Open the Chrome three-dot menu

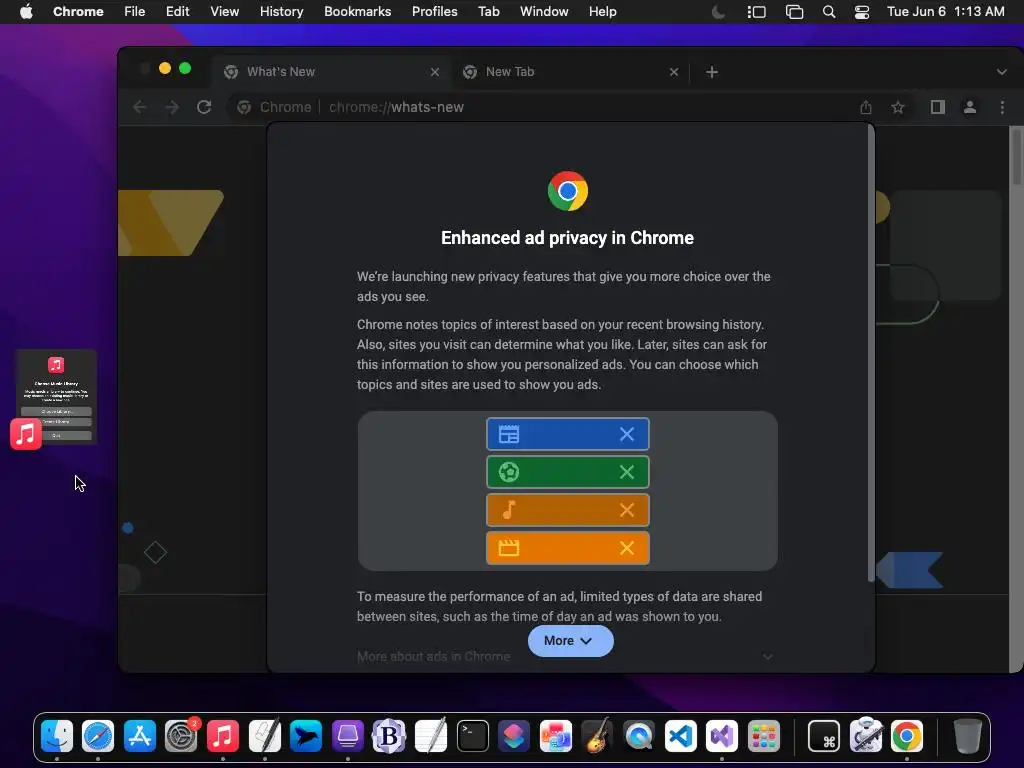tap(1002, 107)
